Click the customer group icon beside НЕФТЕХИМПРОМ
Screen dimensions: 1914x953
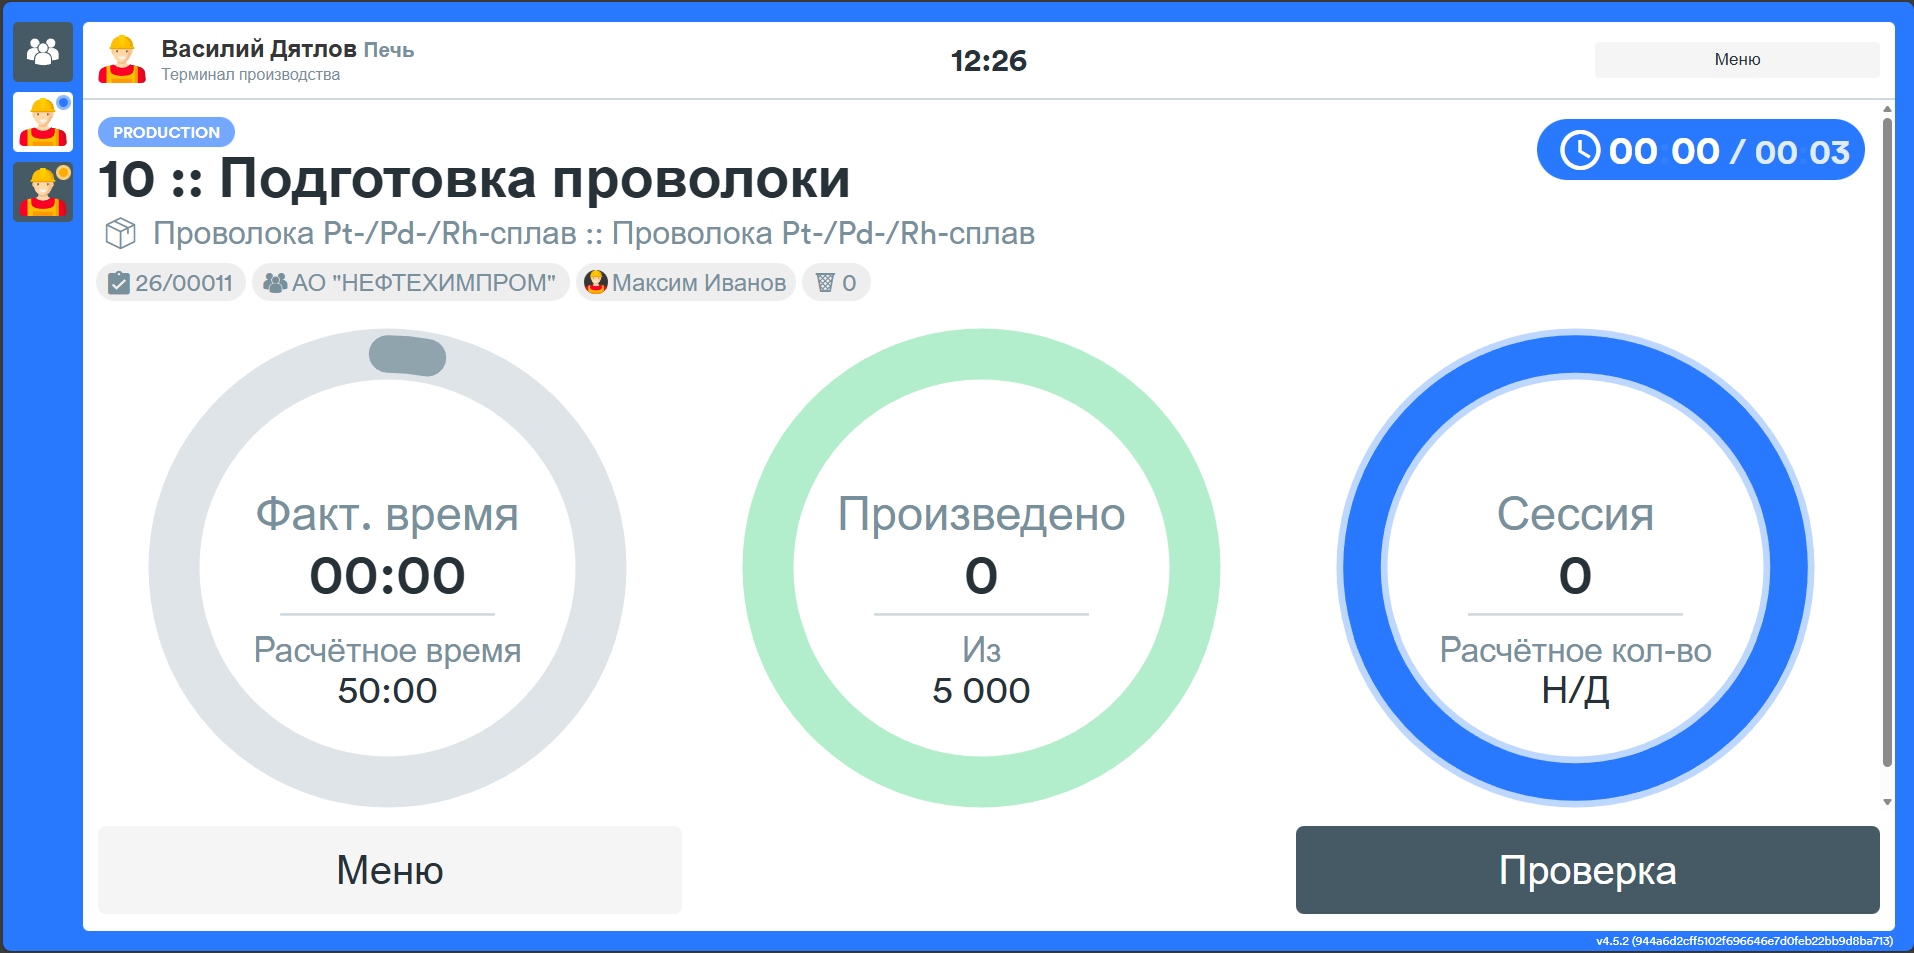(x=275, y=283)
